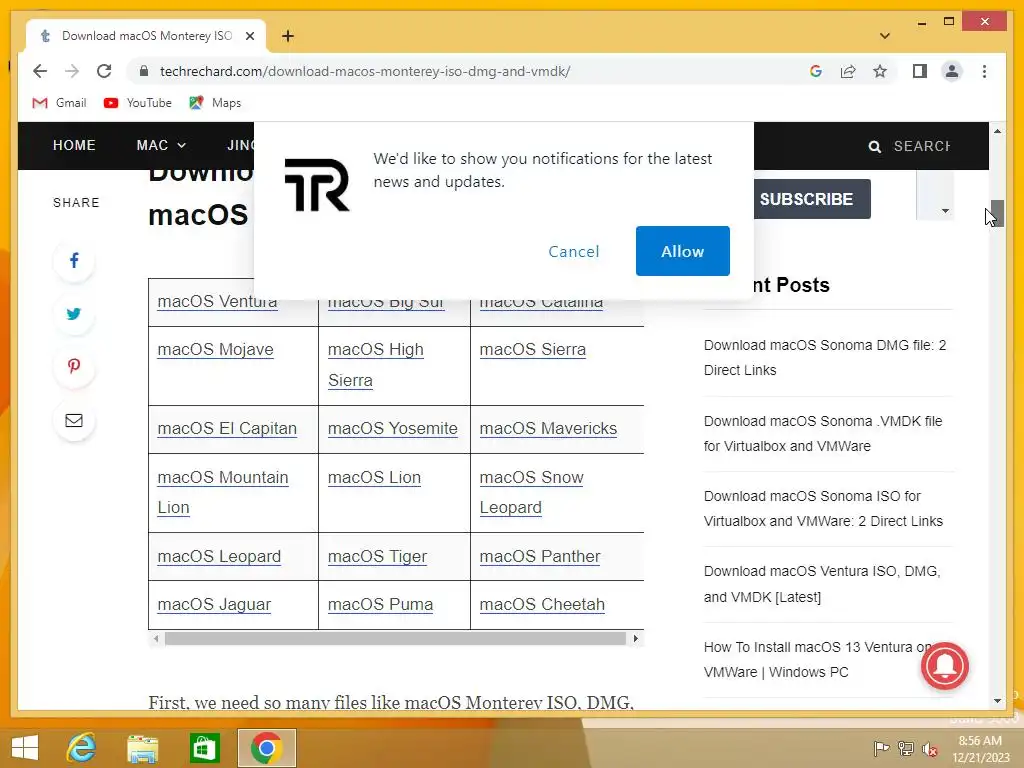This screenshot has height=768, width=1024.
Task: Open macOS Mavericks link
Action: pyautogui.click(x=548, y=428)
